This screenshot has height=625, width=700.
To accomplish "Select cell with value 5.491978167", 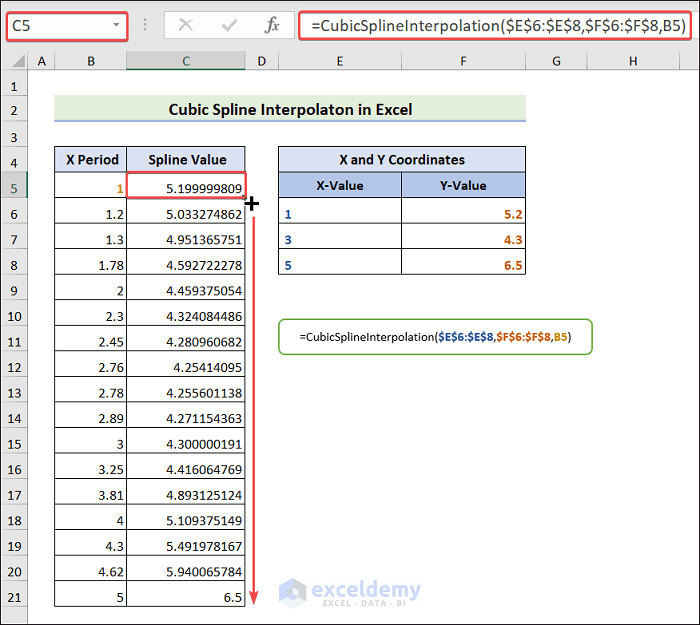I will click(x=186, y=543).
